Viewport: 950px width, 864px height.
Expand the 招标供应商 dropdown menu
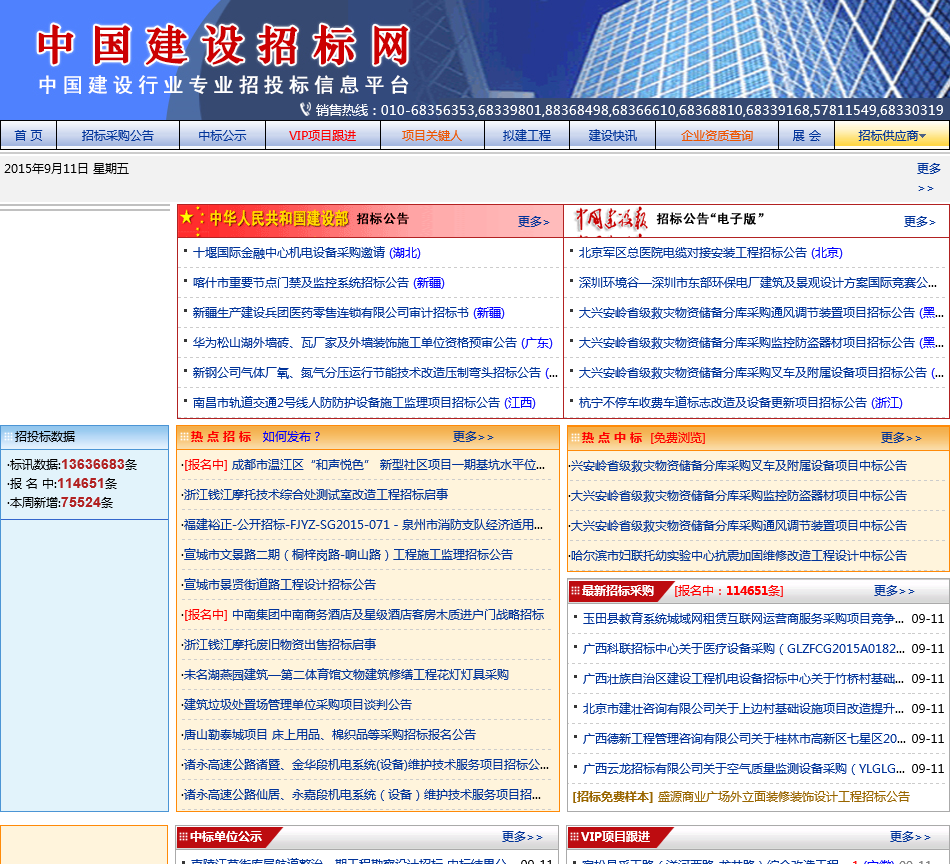point(892,136)
